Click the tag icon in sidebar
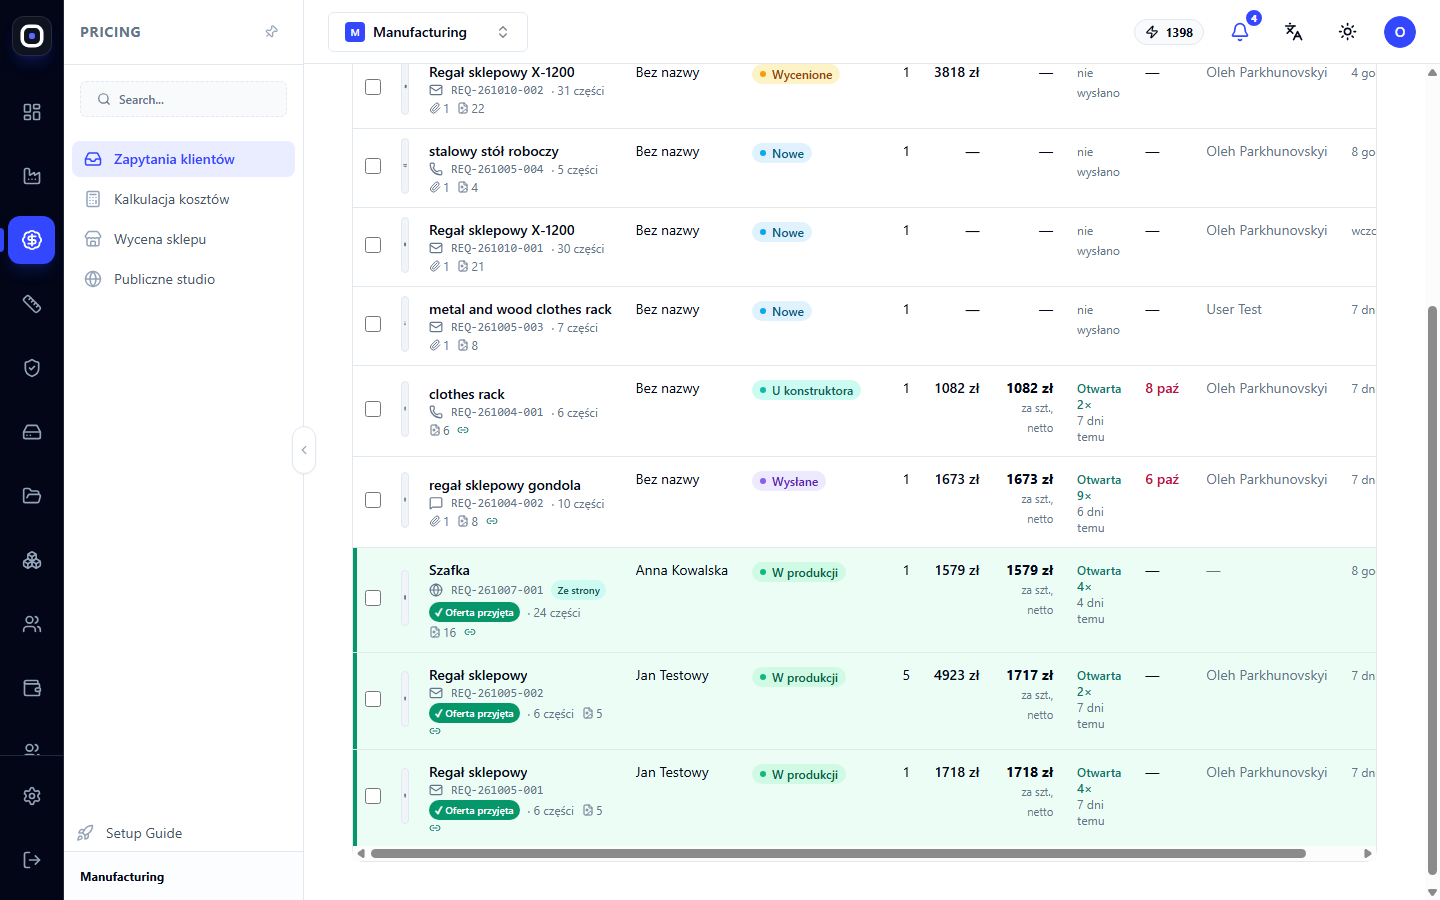Viewport: 1440px width, 900px height. pos(32,304)
